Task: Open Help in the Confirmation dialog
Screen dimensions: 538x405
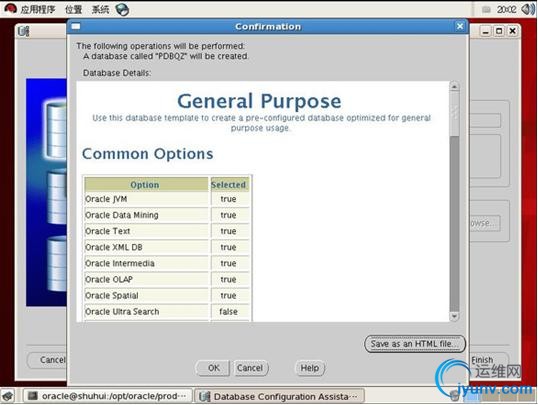Action: (x=310, y=368)
